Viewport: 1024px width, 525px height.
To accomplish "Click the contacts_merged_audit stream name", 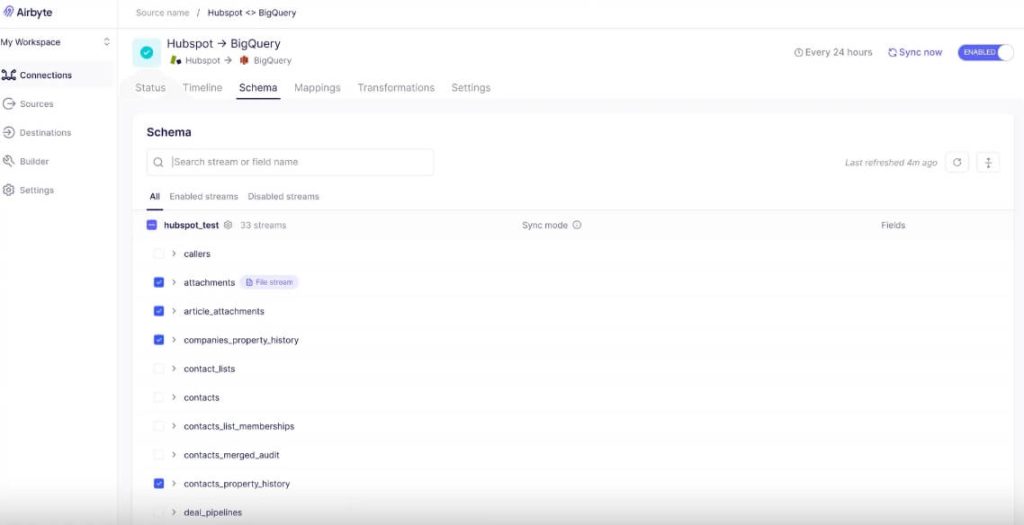I will [231, 455].
